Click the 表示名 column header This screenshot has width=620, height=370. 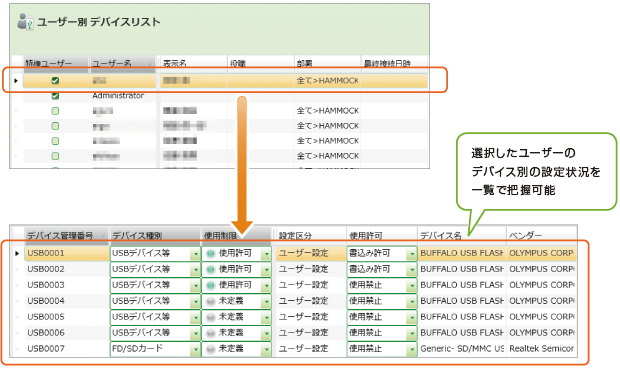coord(193,63)
